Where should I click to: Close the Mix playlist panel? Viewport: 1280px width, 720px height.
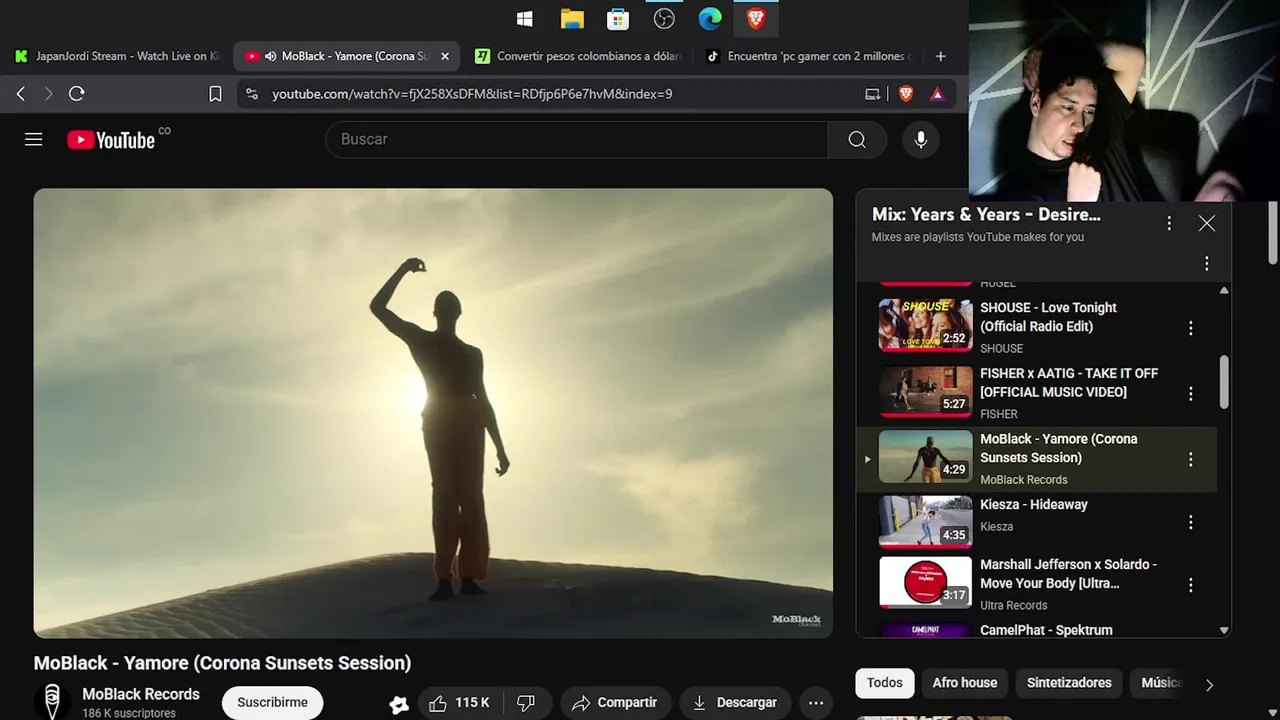[1207, 223]
